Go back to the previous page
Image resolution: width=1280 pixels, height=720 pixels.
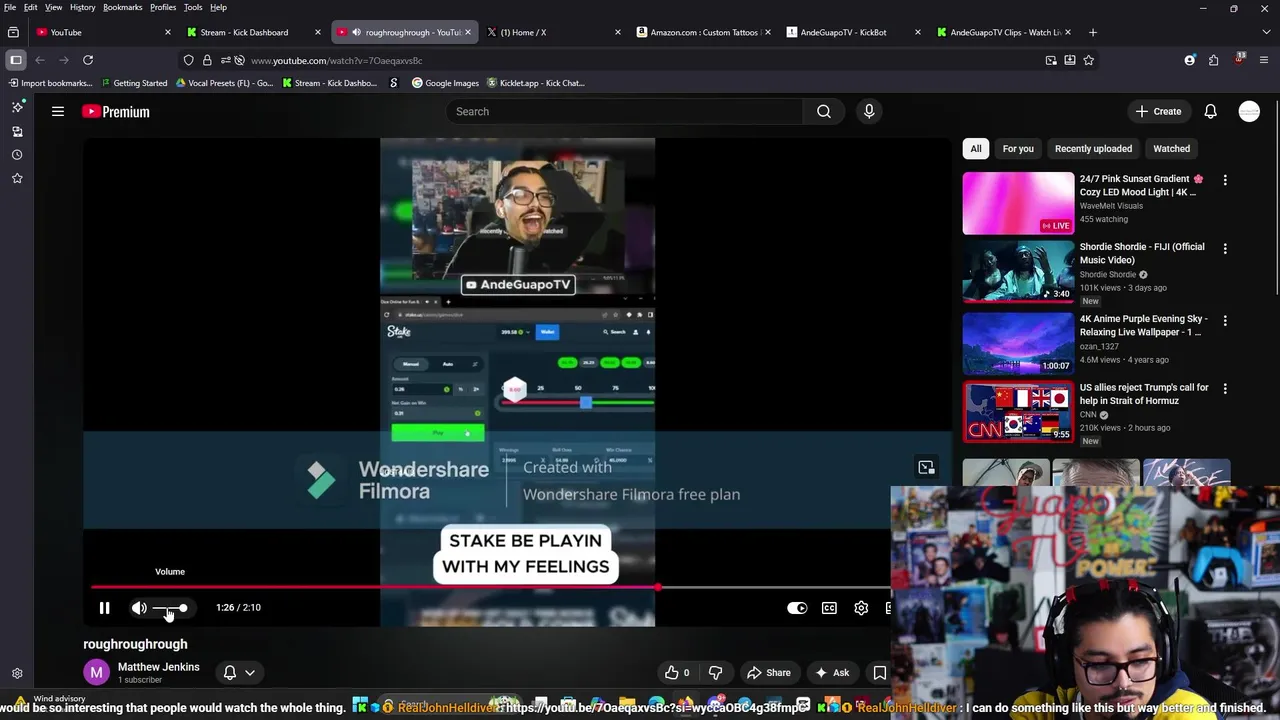[40, 60]
